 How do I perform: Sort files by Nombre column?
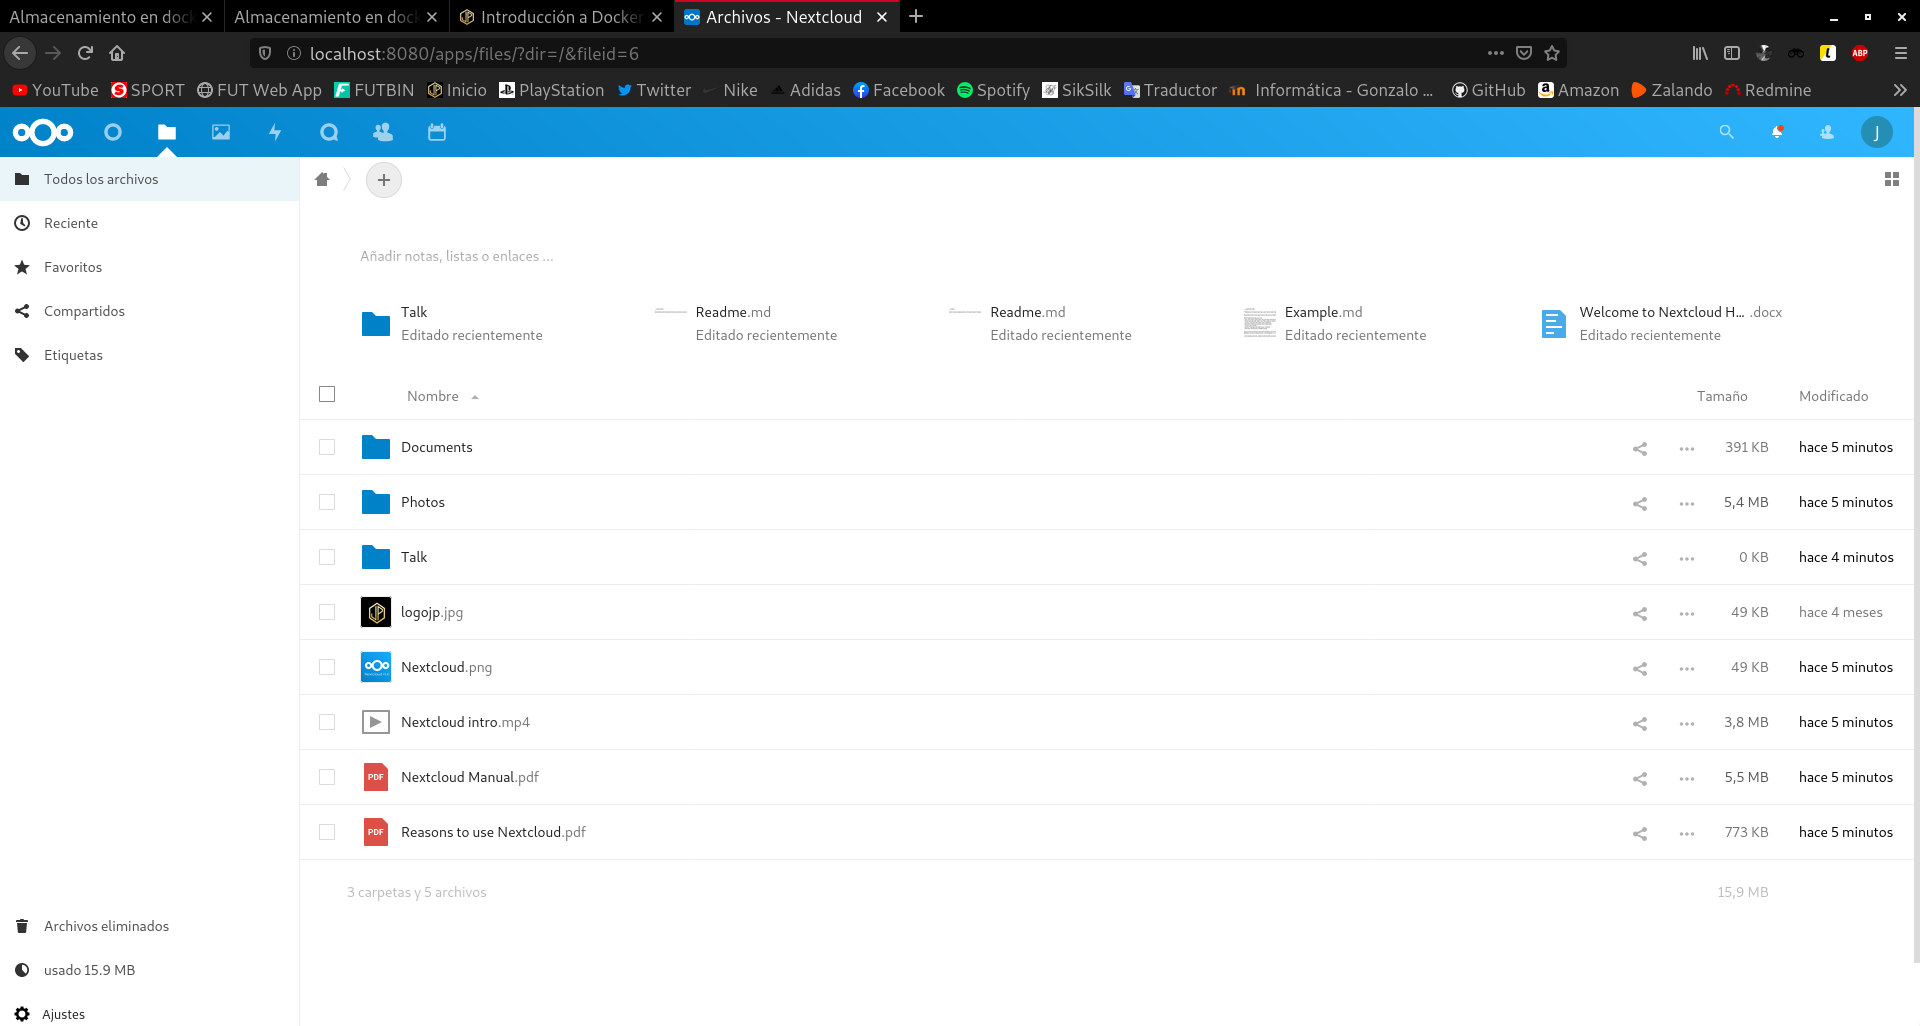433,396
